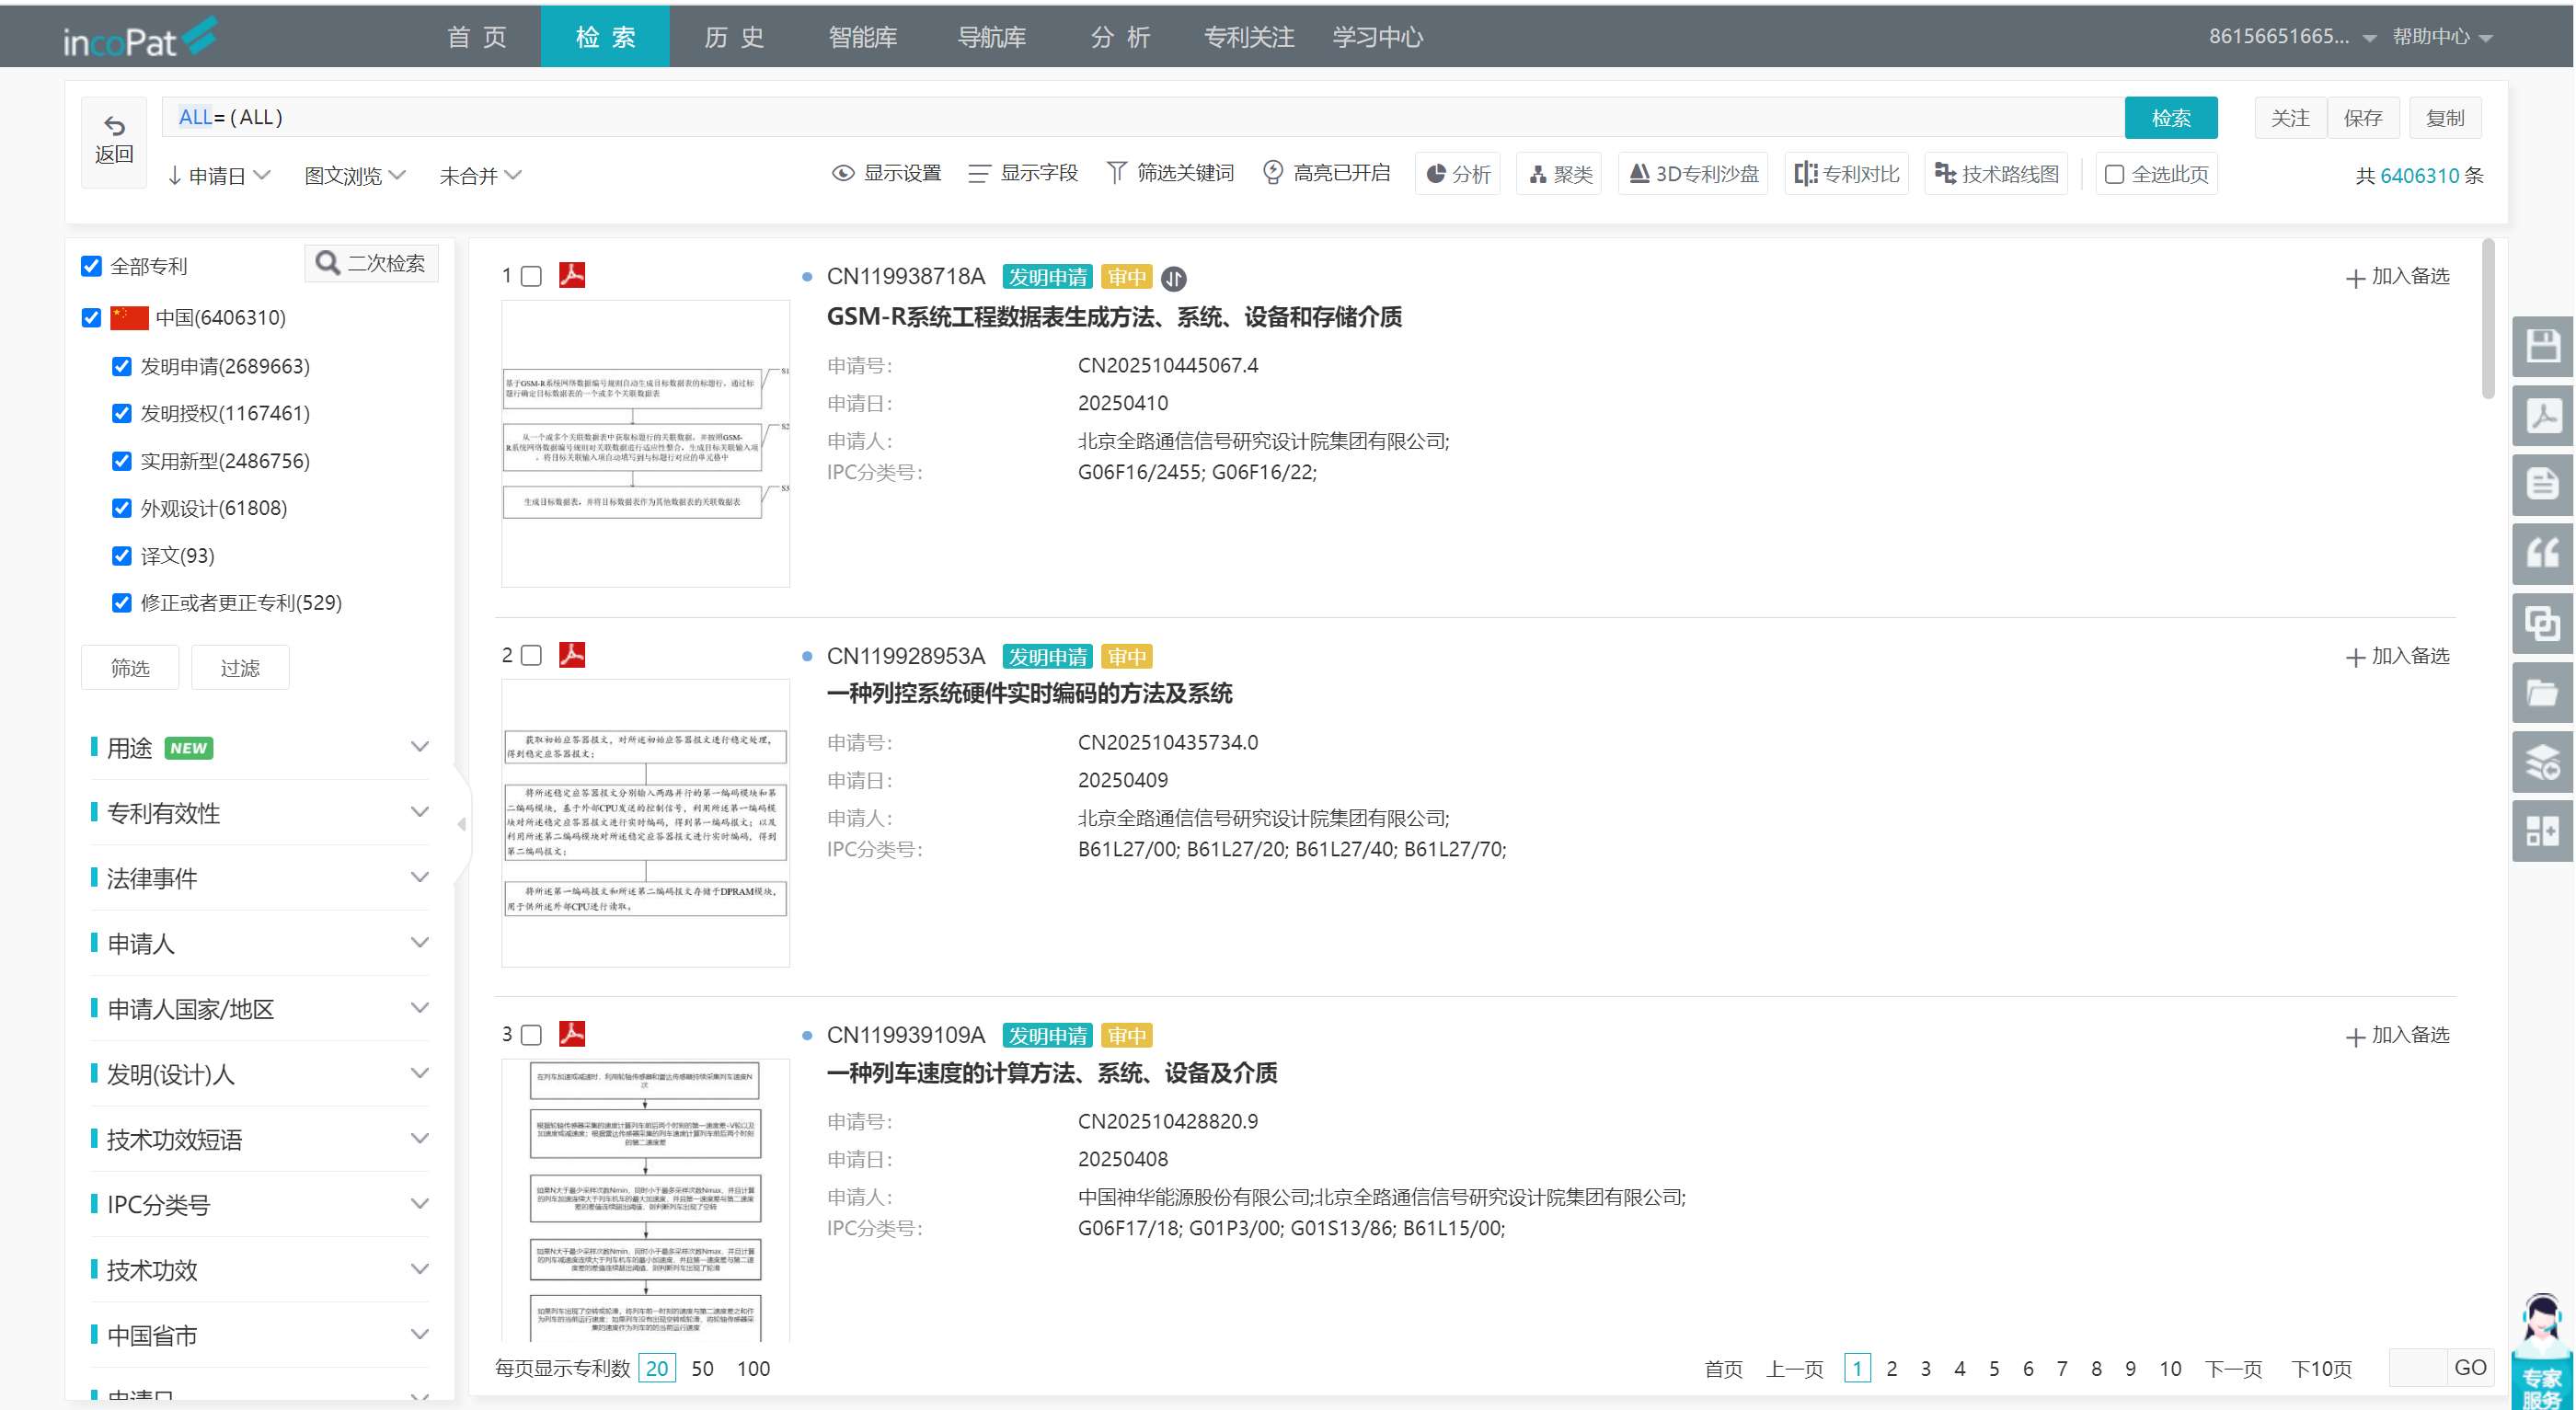
Task: Go to the 智能库 navigation tab
Action: click(x=862, y=37)
